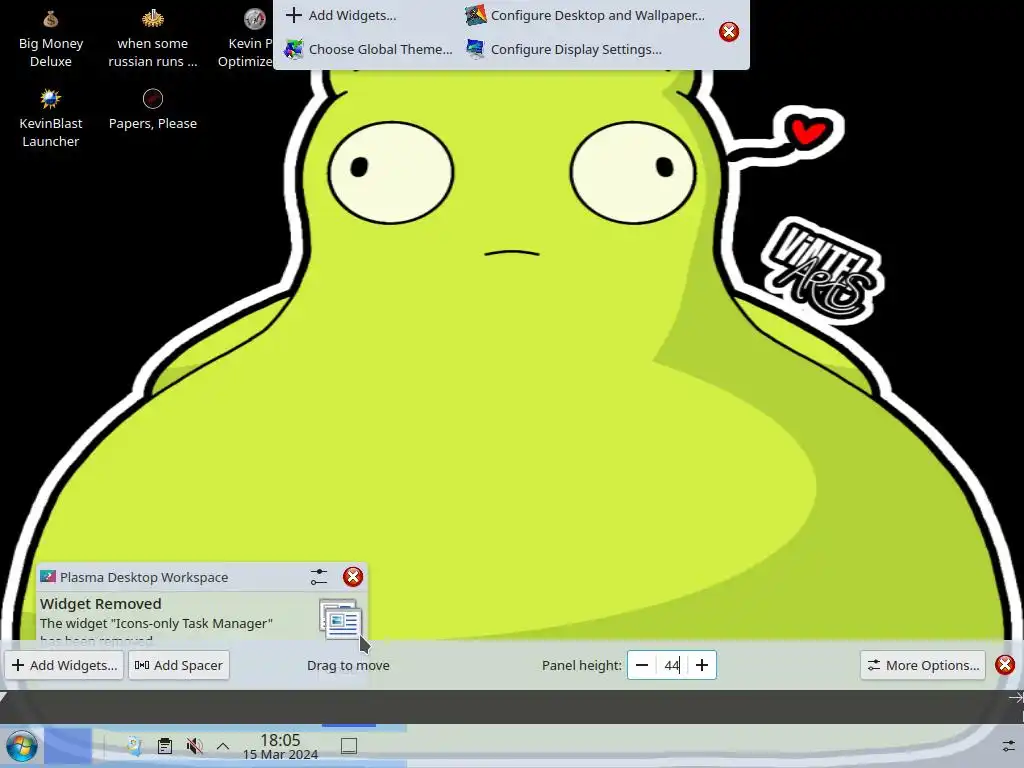1024x768 pixels.
Task: Click the Show Desktop panel icon
Action: pos(349,746)
